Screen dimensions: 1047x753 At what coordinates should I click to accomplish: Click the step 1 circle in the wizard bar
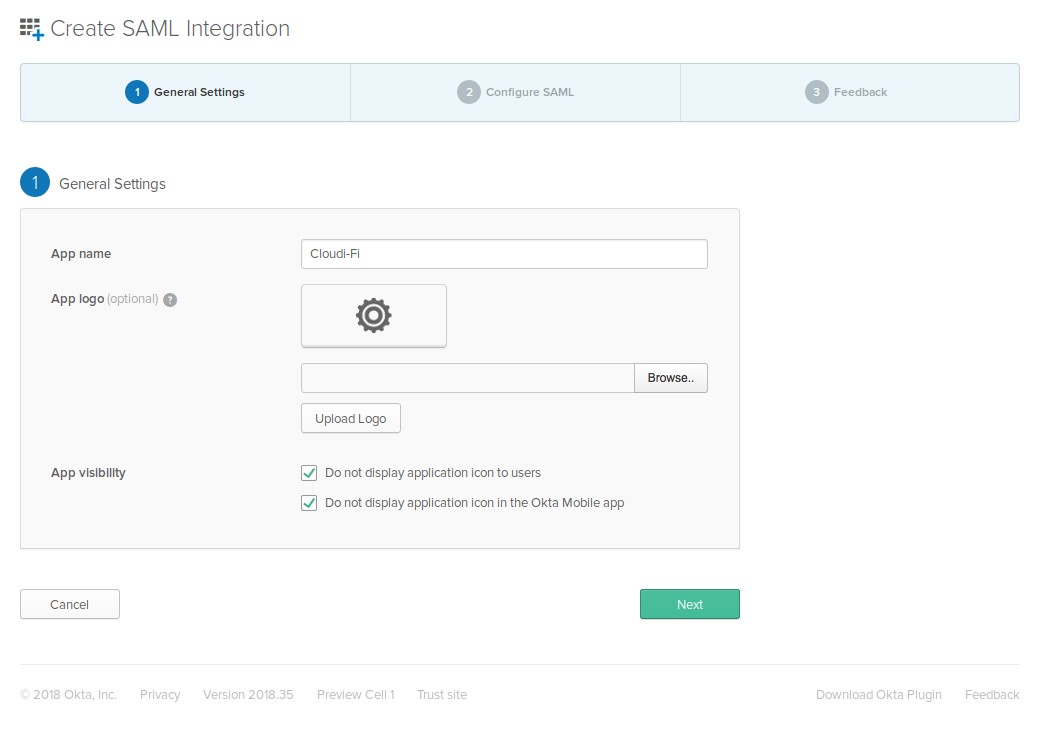[137, 92]
